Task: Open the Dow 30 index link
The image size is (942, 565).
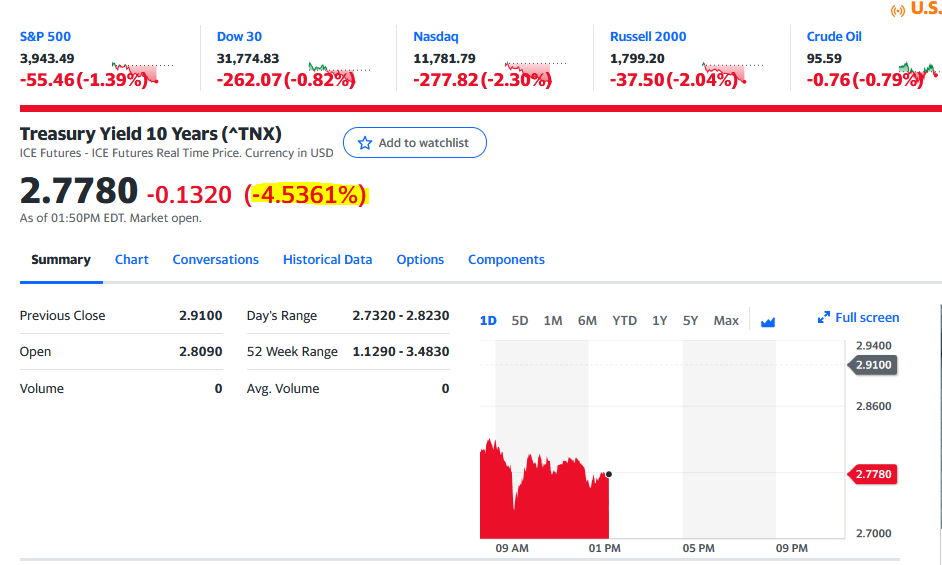Action: 239,37
